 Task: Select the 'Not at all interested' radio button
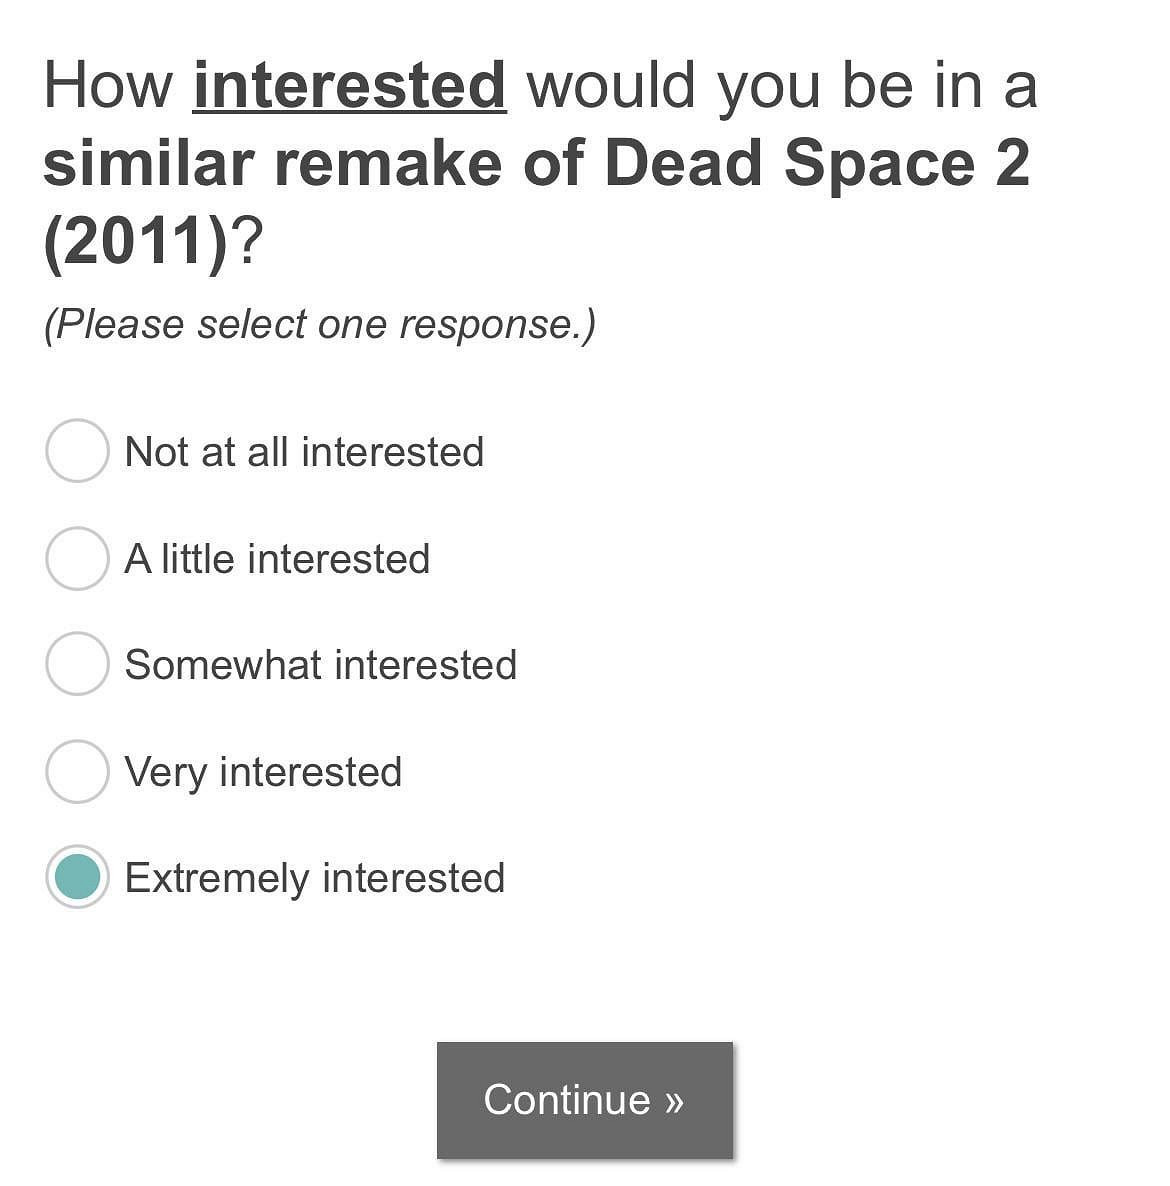[x=77, y=451]
